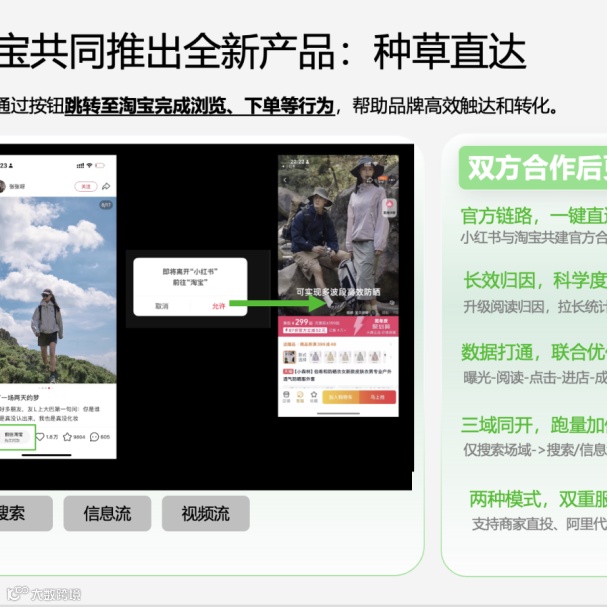Image resolution: width=607 pixels, height=607 pixels.
Task: Tap the share icon atop the Taobao product video
Action: pos(370,179)
